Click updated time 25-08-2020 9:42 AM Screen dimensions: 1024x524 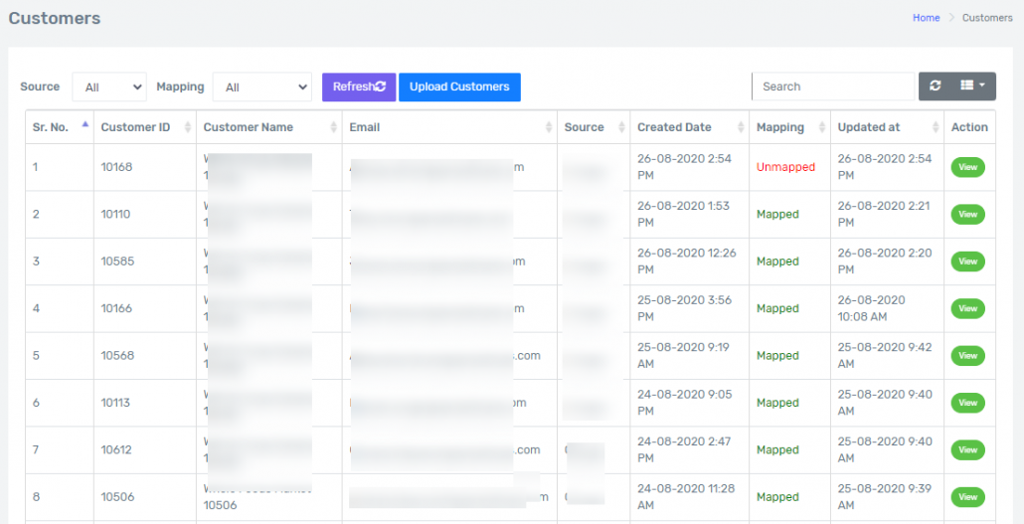(x=885, y=356)
